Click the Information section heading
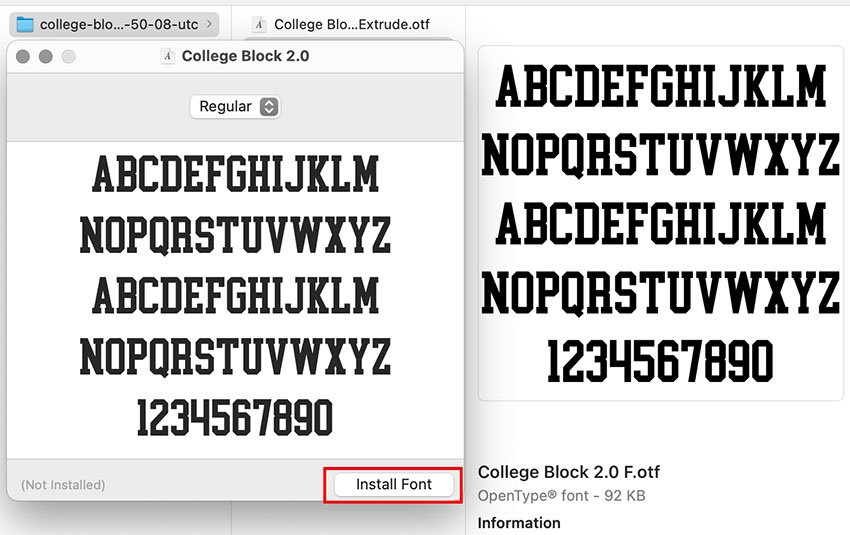 [519, 523]
